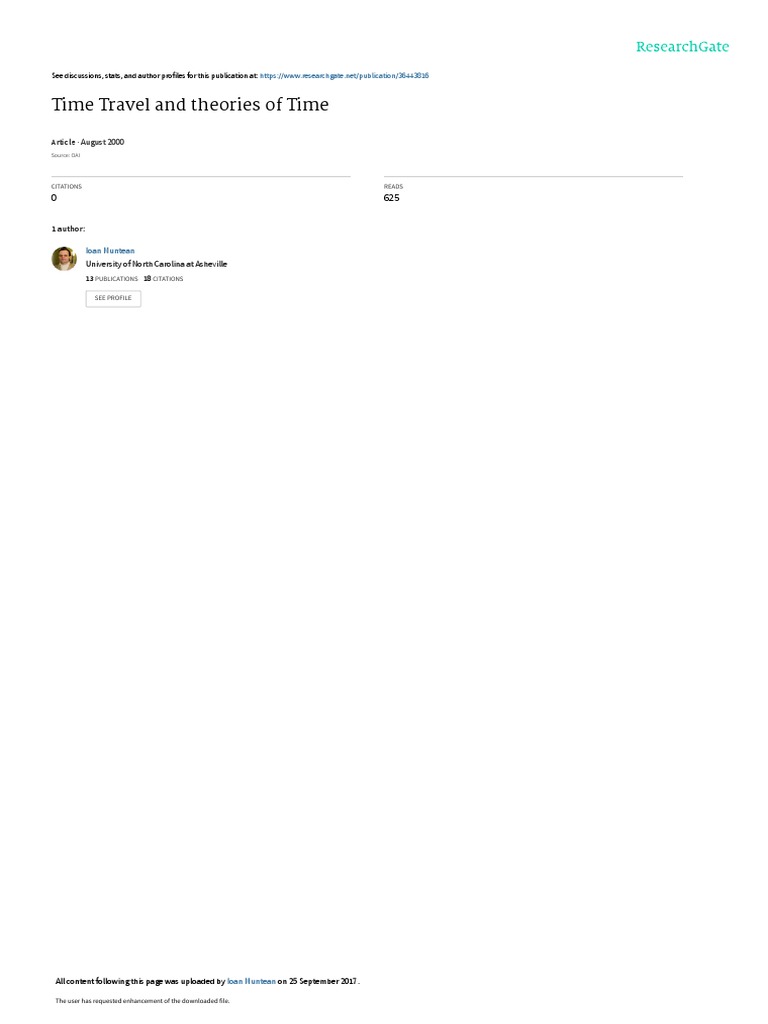
Task: Click the '25 September 2017' upload date
Action: [323, 981]
